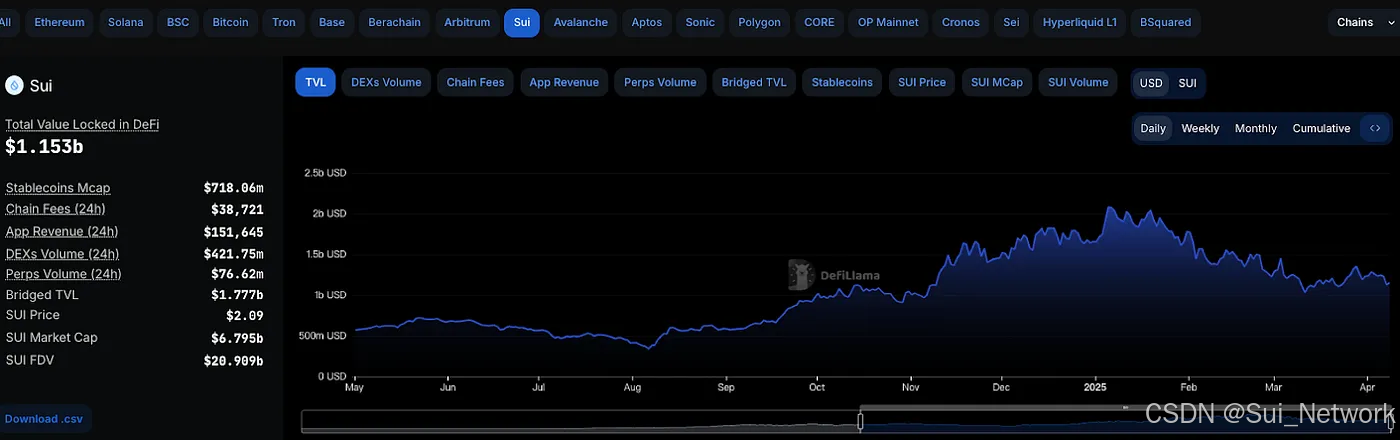Click the $718.06m stablecoins value

tap(233, 188)
